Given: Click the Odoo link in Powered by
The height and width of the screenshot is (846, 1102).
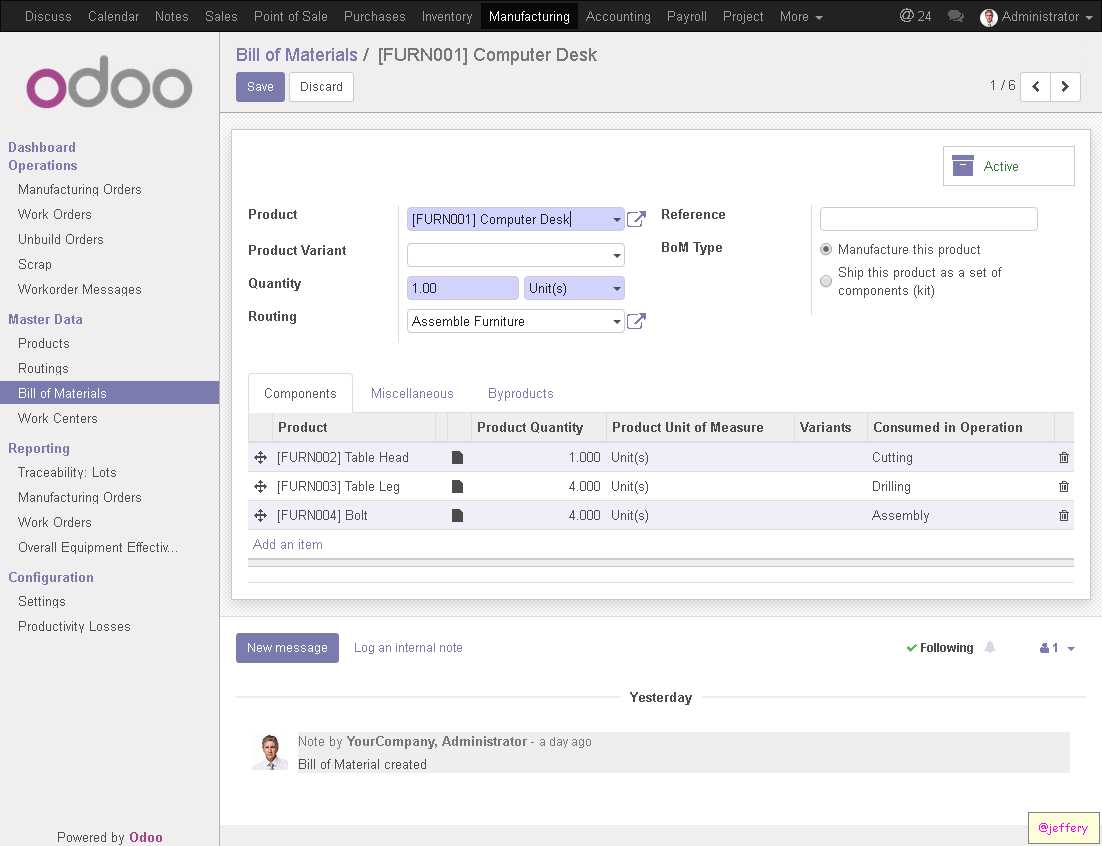Looking at the screenshot, I should tap(145, 837).
